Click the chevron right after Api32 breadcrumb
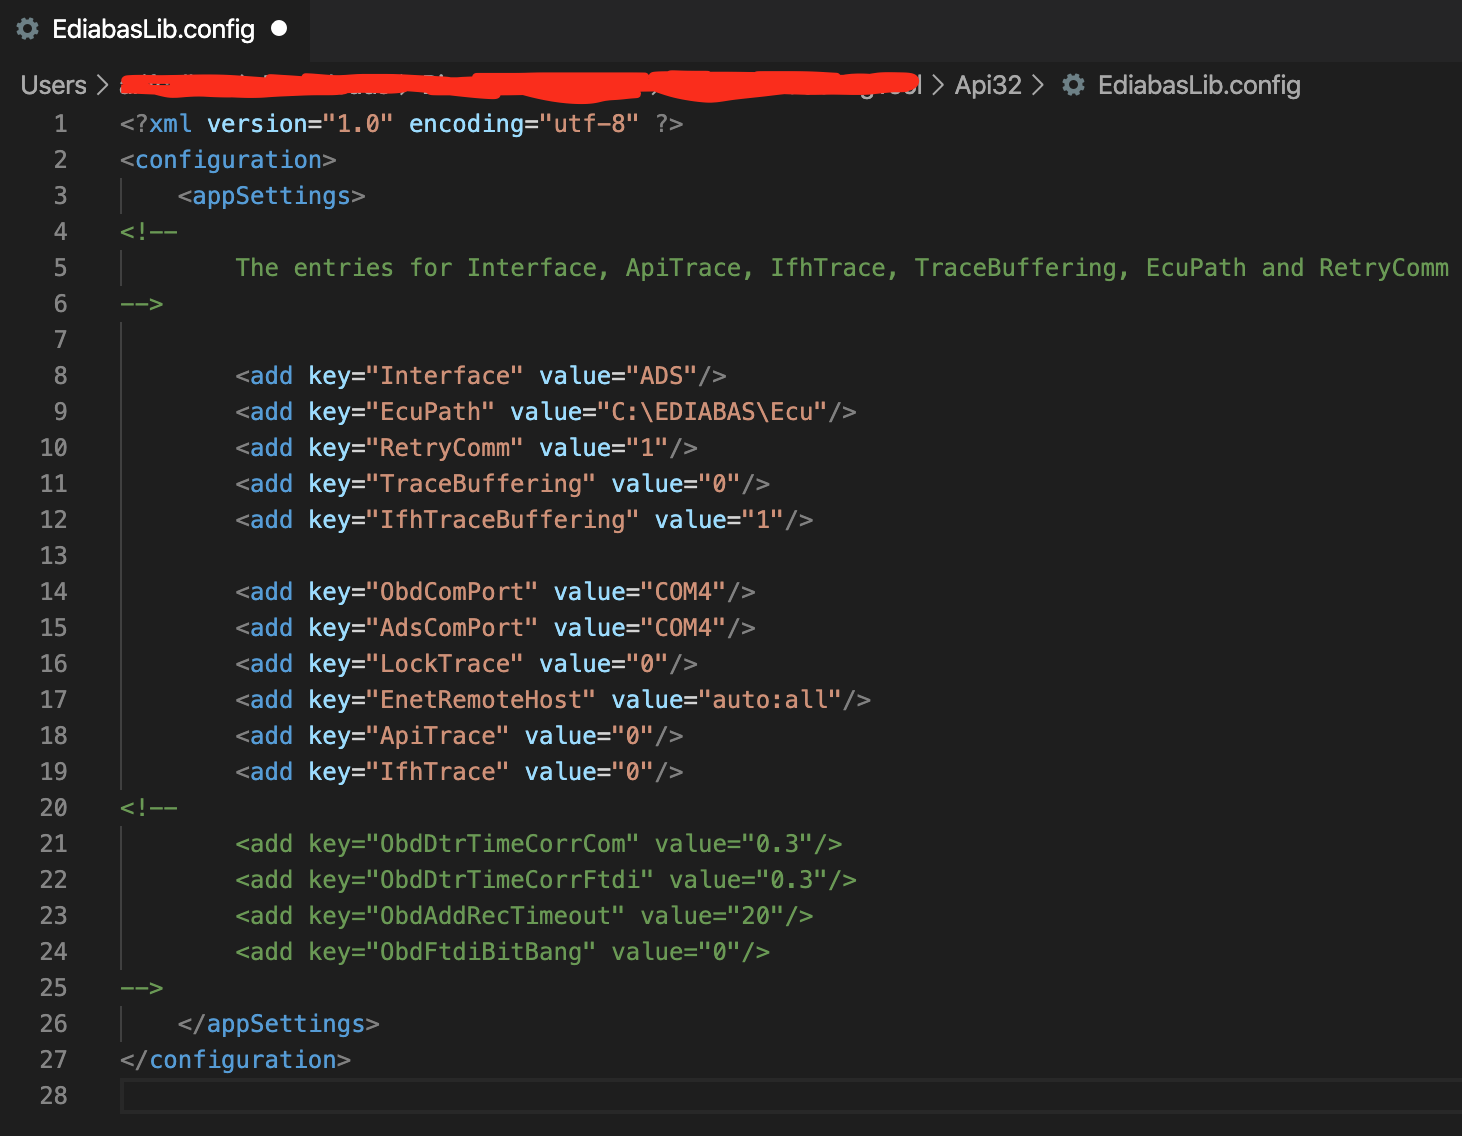Screen dimensions: 1462x1136 pos(1038,86)
